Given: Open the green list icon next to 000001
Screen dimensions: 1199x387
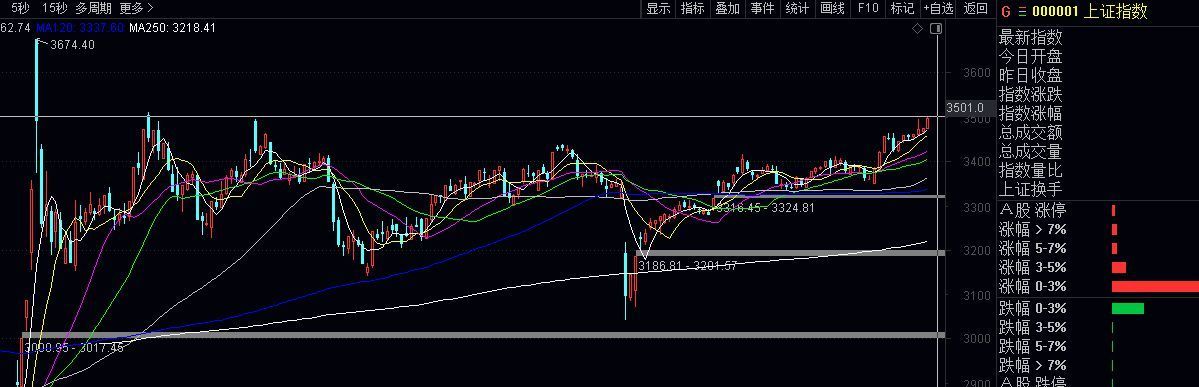Looking at the screenshot, I should 1022,11.
